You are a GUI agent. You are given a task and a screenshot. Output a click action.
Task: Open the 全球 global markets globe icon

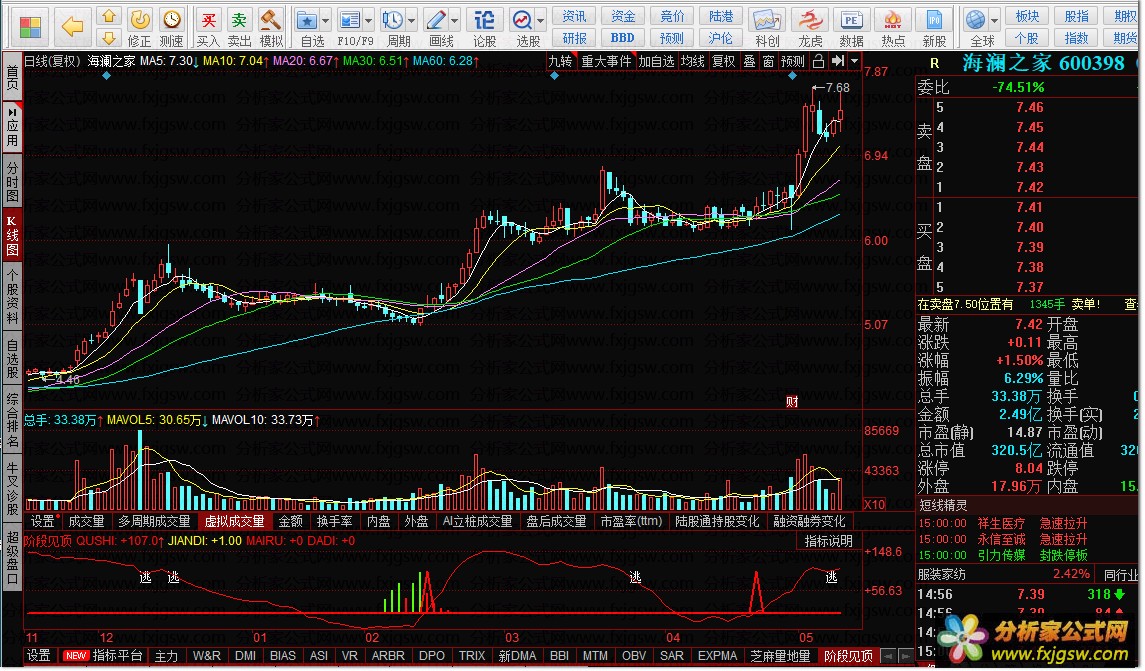click(x=976, y=27)
